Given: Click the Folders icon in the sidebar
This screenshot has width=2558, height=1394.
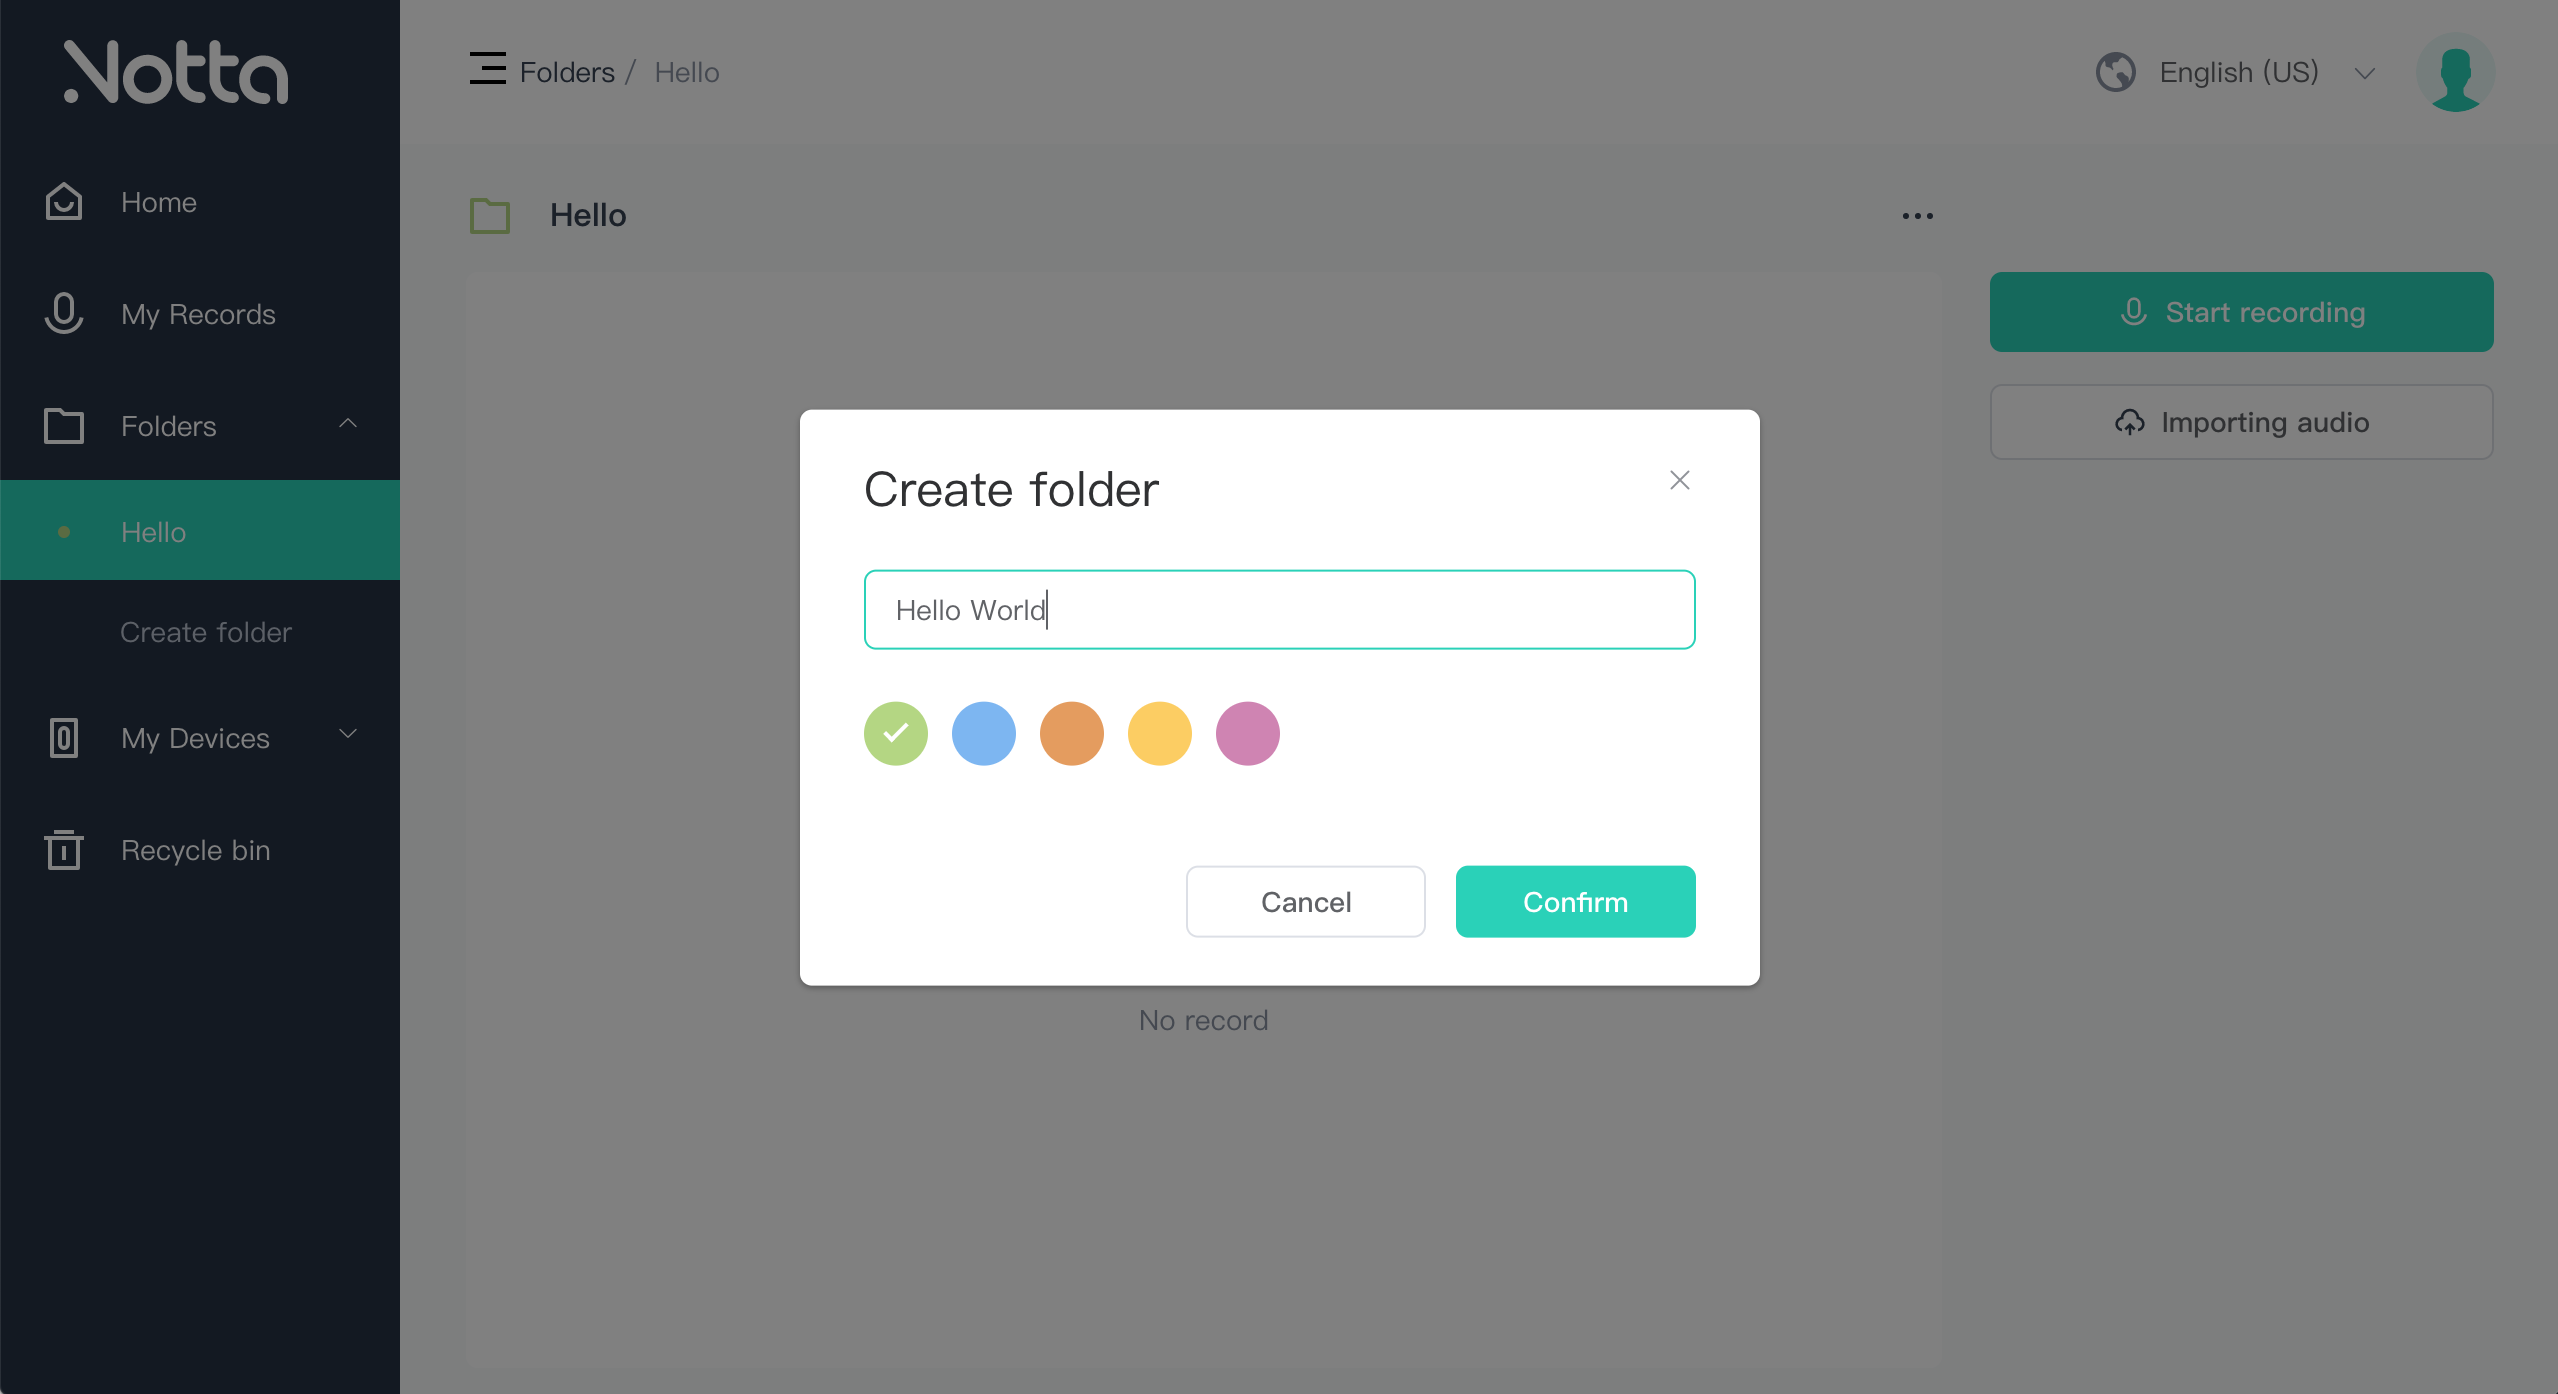Looking at the screenshot, I should point(63,426).
